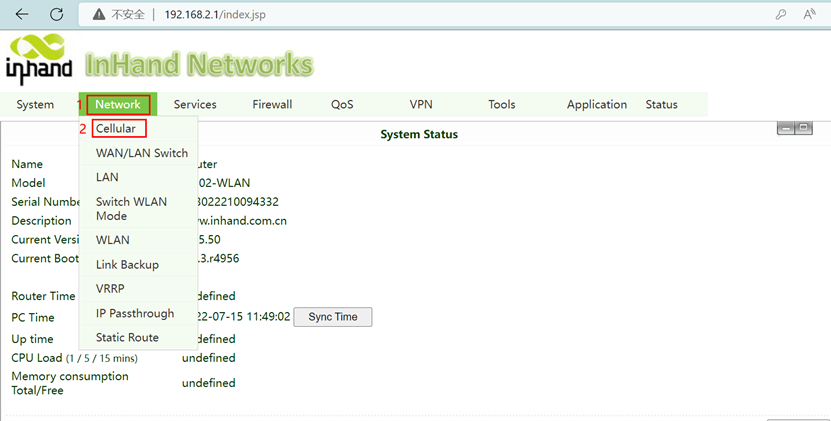The width and height of the screenshot is (831, 421).
Task: Click the PC Time label
Action: point(33,318)
